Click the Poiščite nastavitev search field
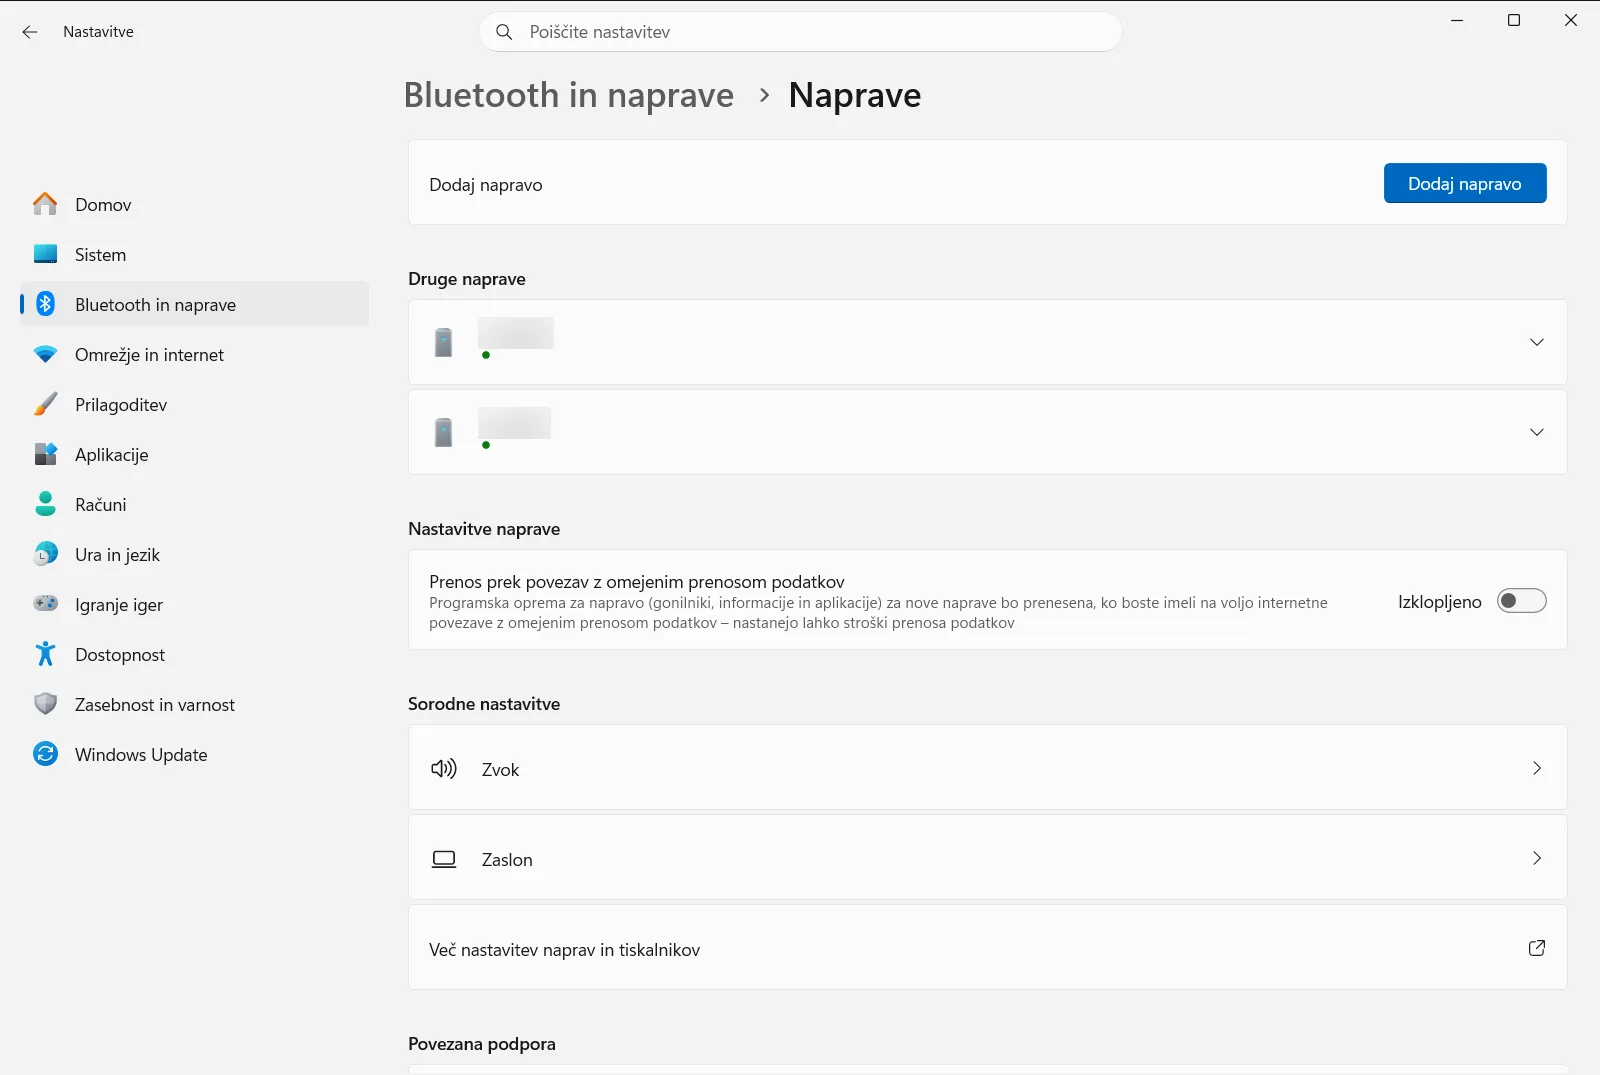The height and width of the screenshot is (1075, 1600). [x=800, y=32]
